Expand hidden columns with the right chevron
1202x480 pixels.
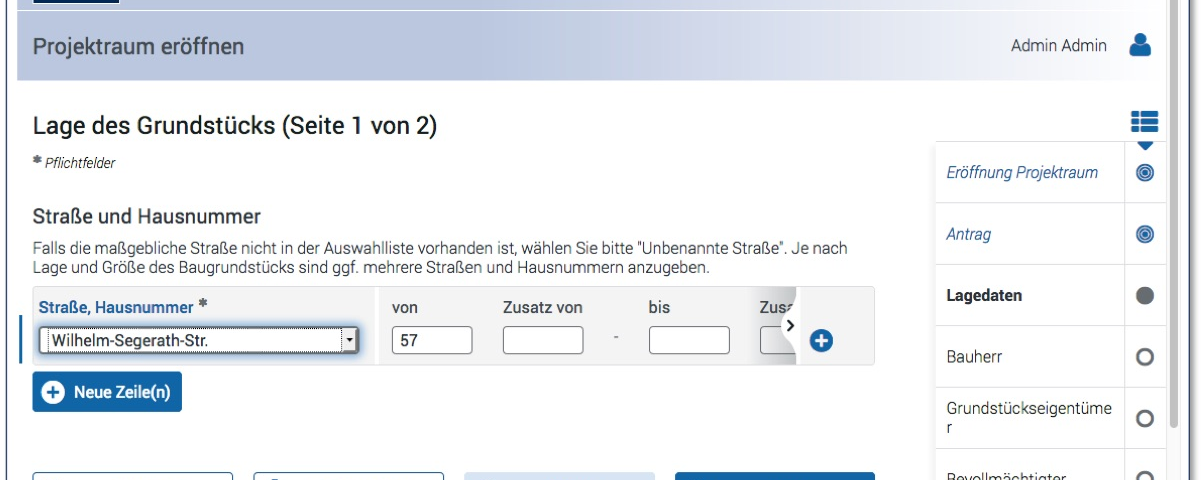point(789,325)
